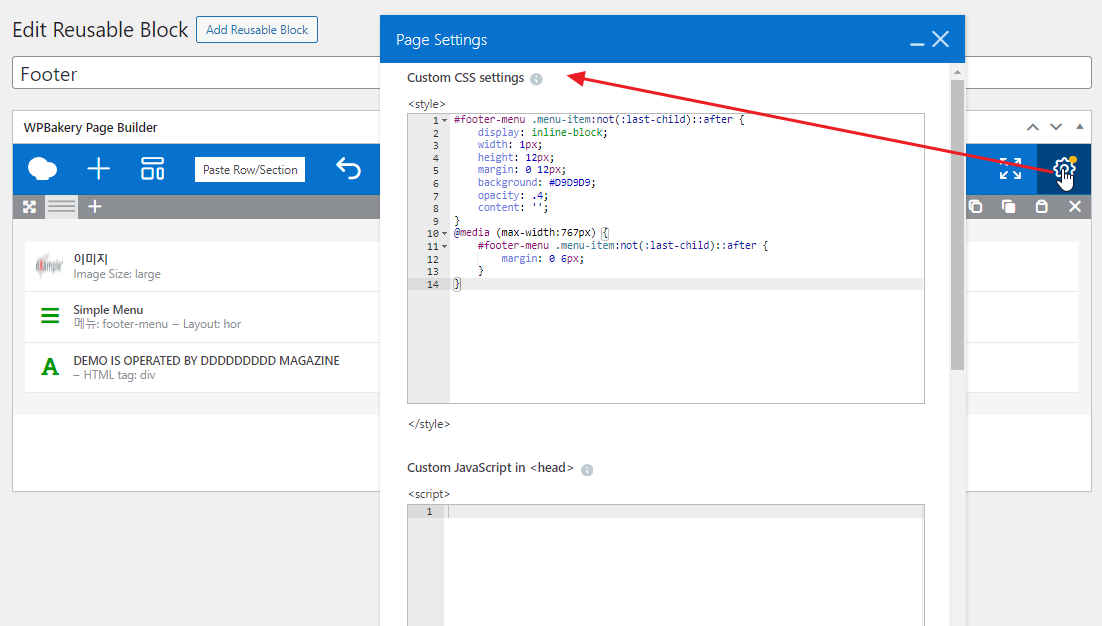Select DEMO IS OPERATED BY text block
Image resolution: width=1102 pixels, height=626 pixels.
(207, 360)
